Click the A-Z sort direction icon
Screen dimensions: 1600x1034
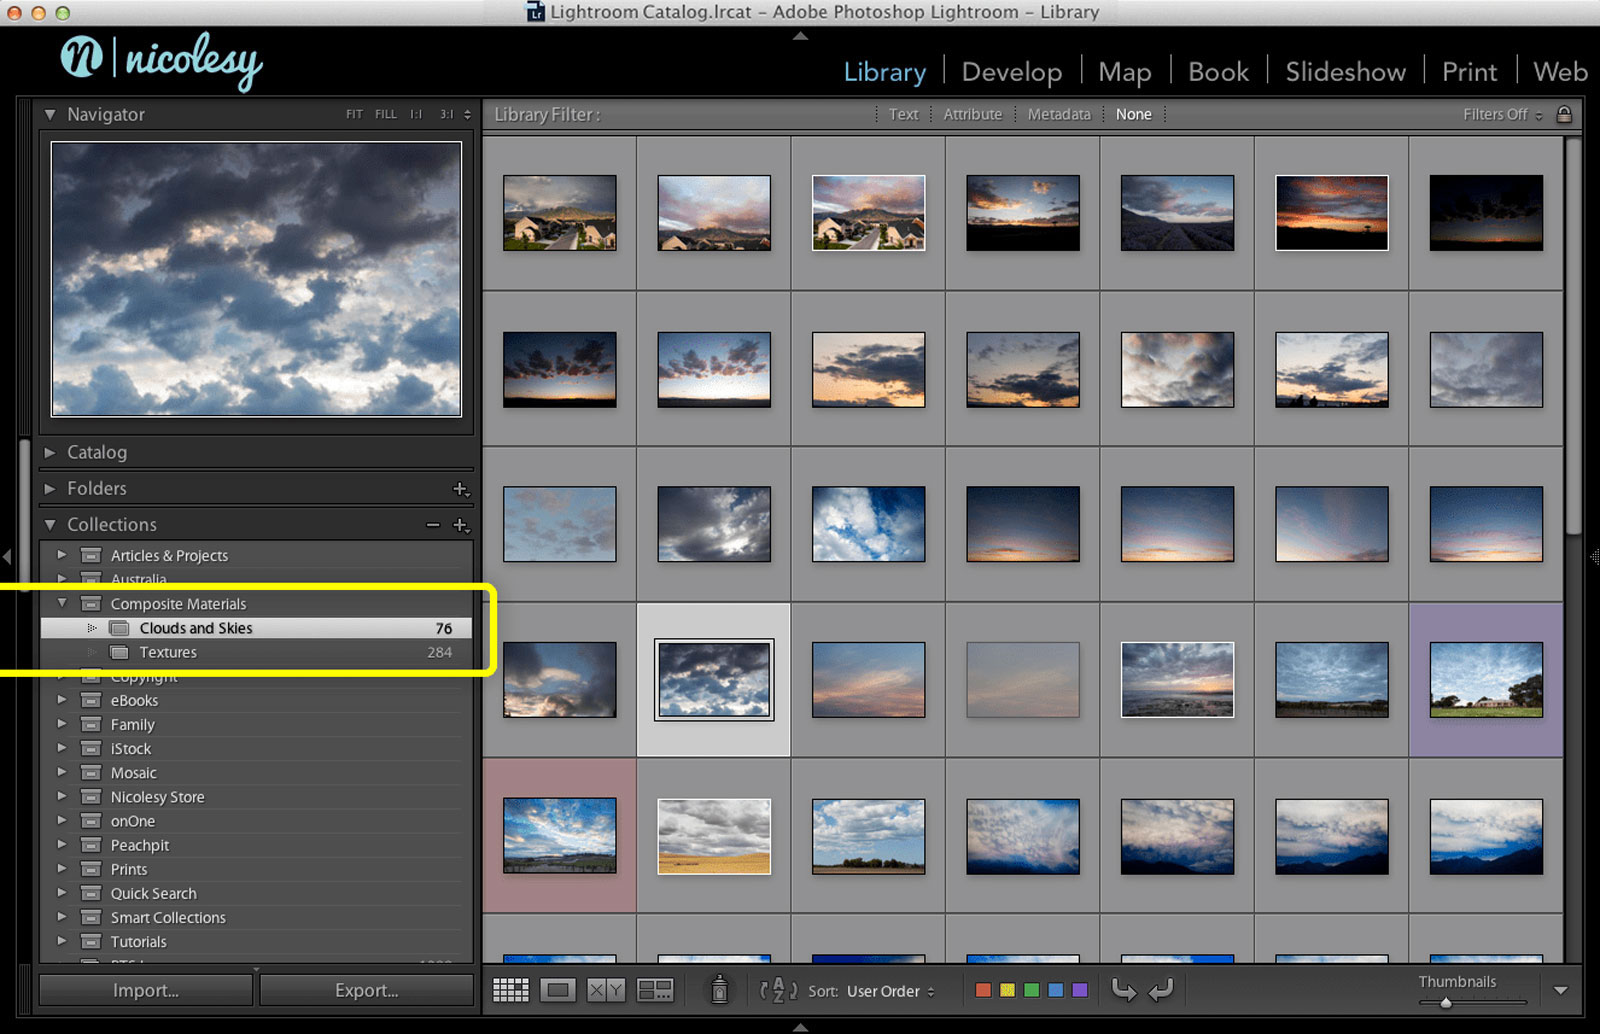[x=778, y=990]
